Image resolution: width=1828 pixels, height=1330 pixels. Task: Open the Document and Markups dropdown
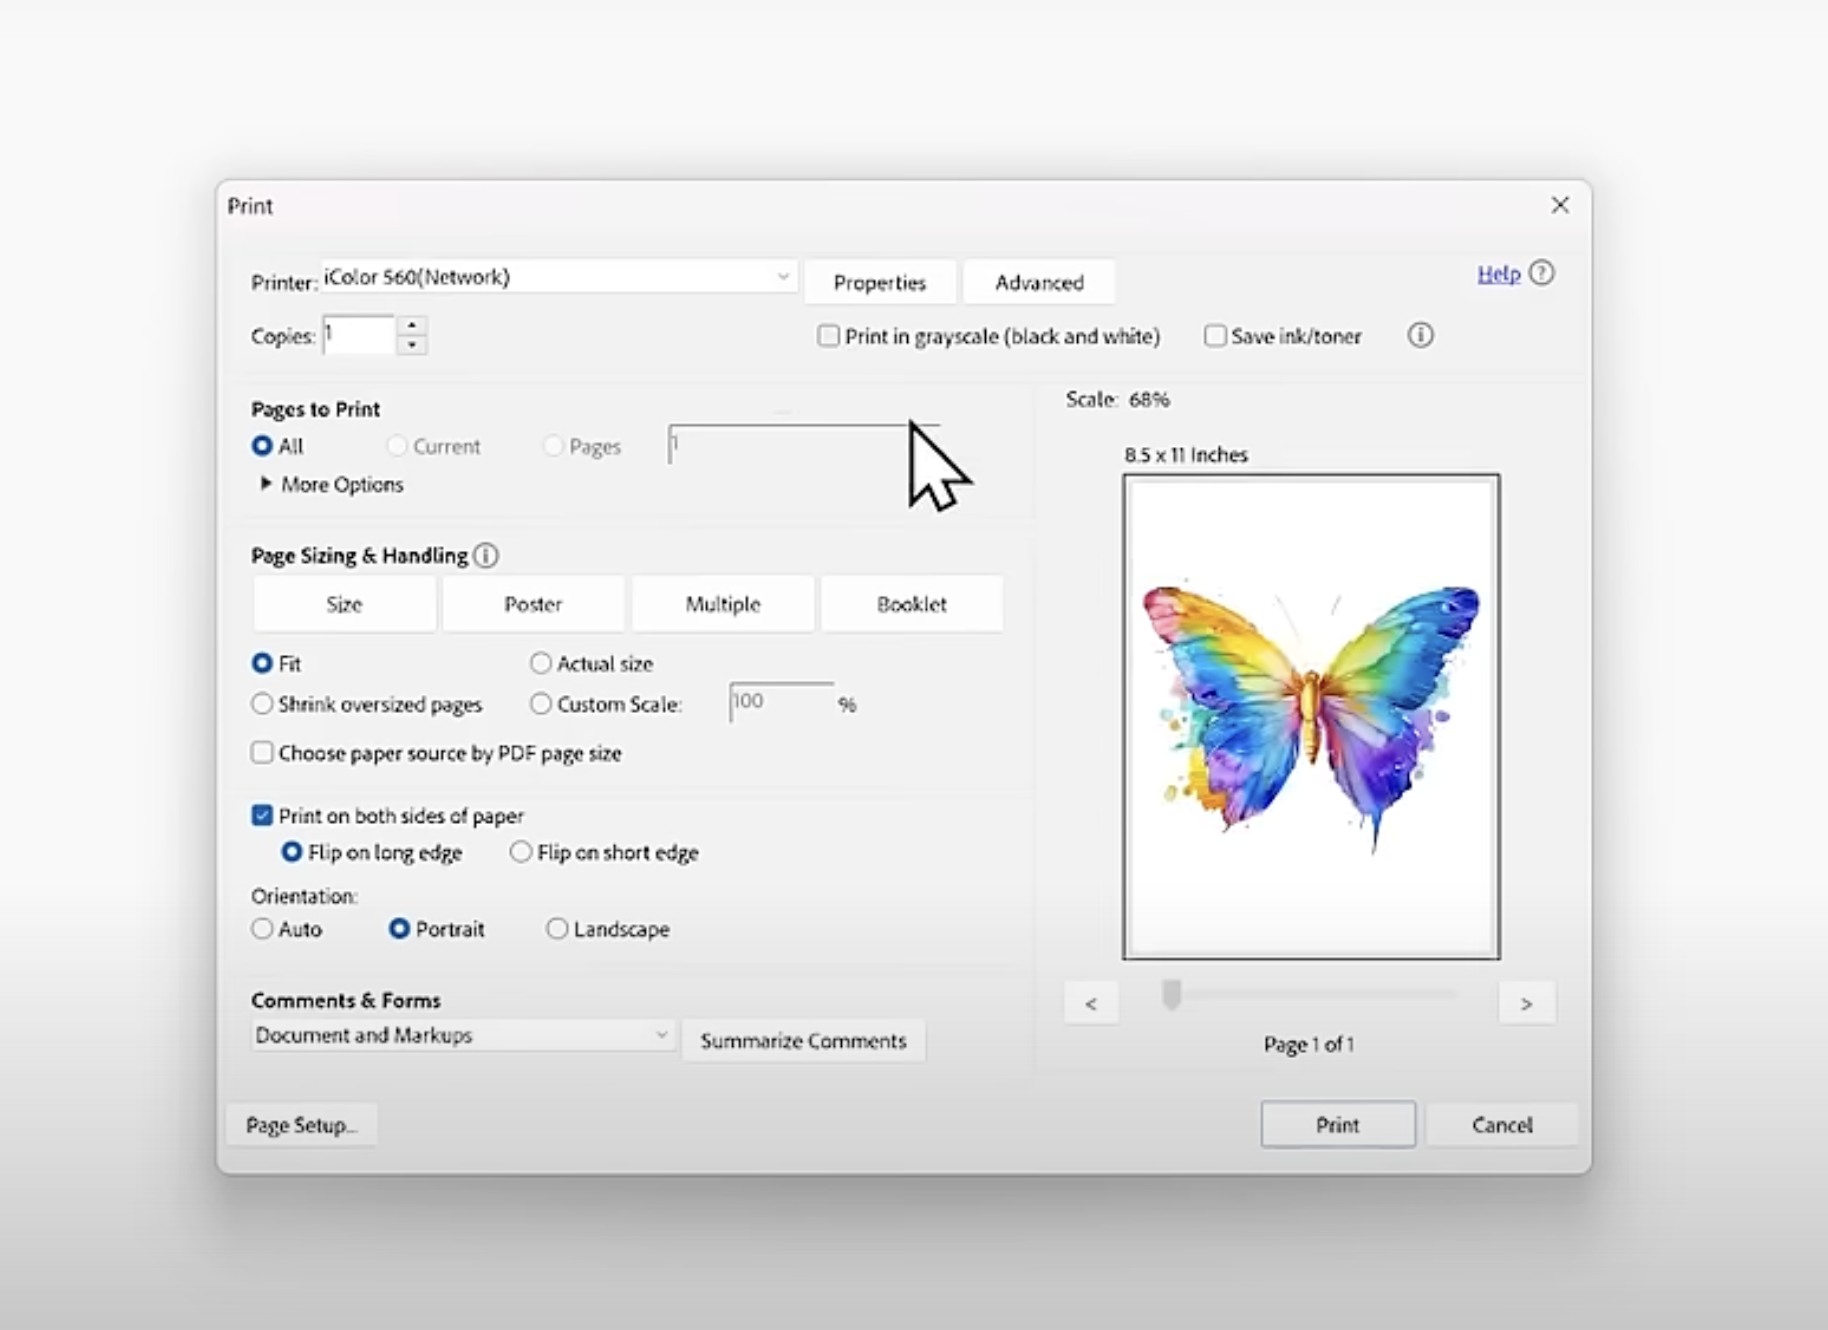point(462,1035)
